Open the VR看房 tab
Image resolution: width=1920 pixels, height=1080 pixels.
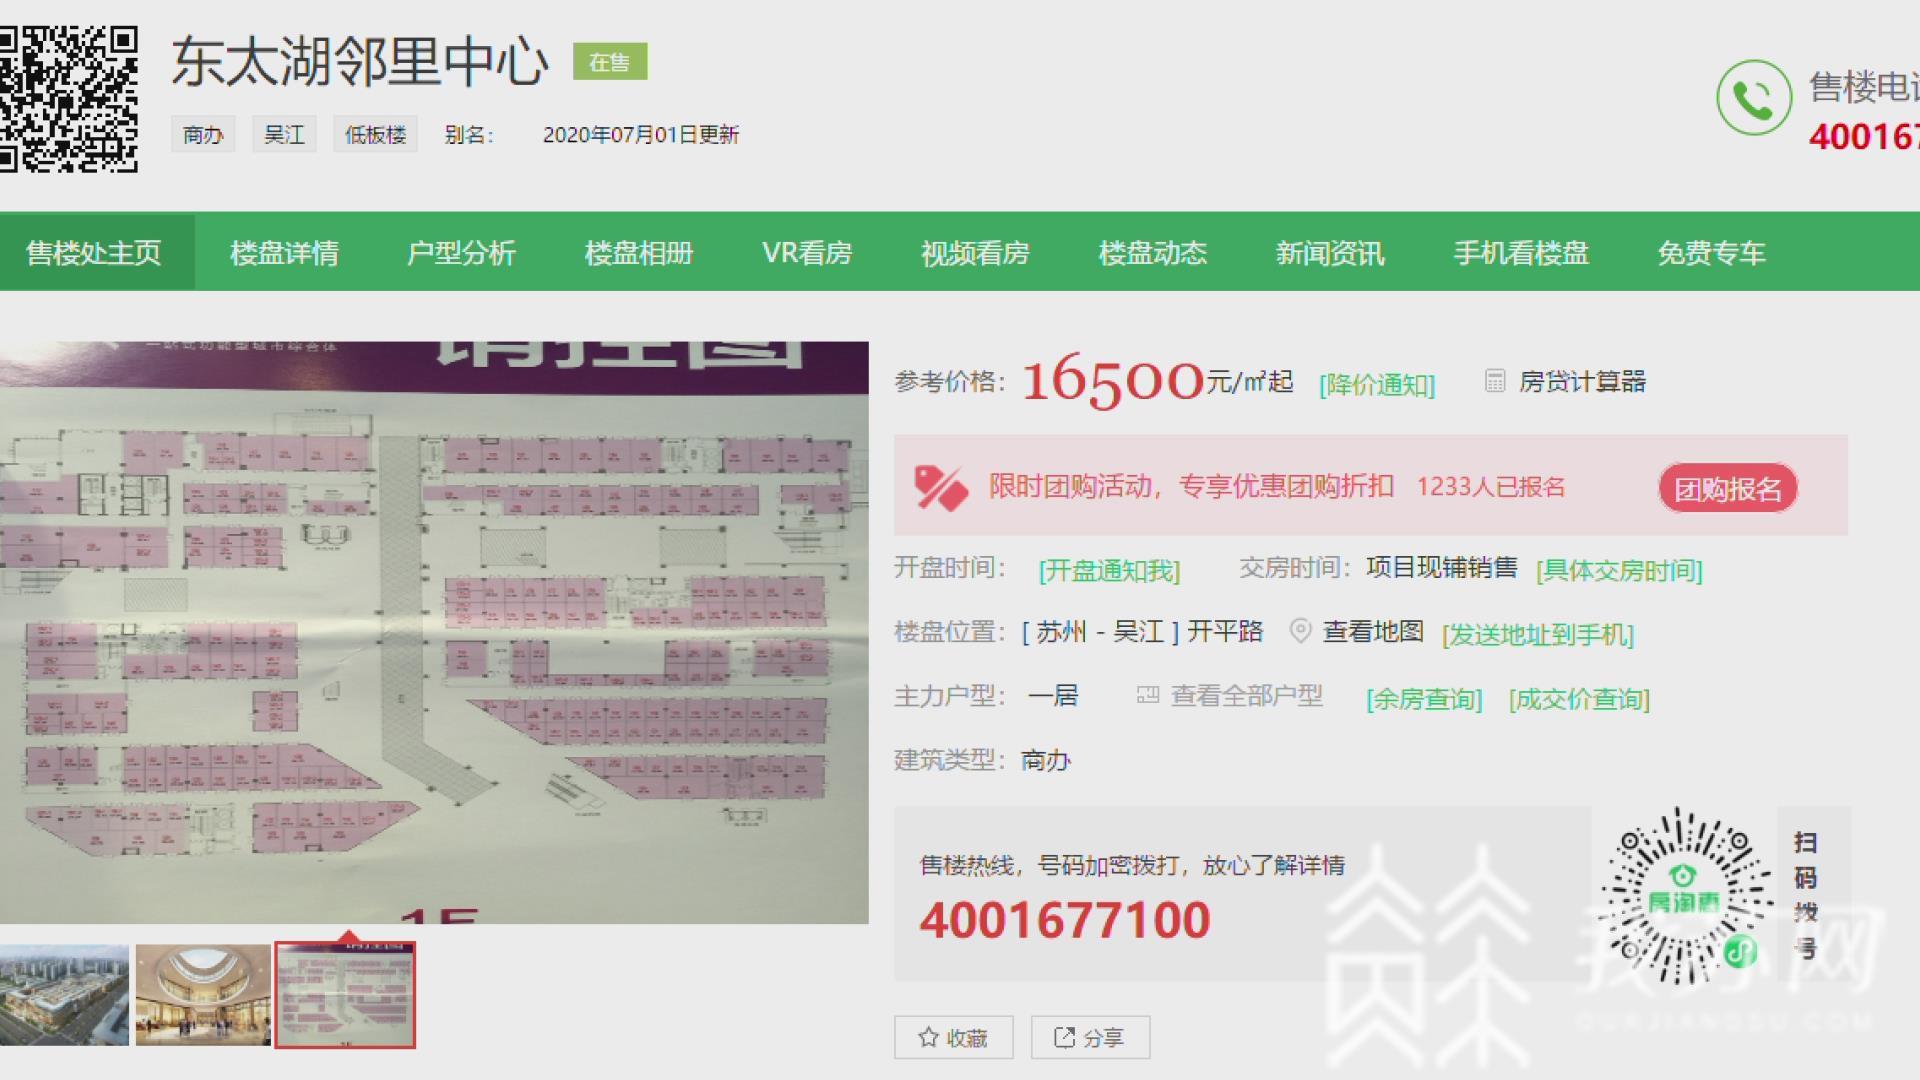tap(807, 253)
